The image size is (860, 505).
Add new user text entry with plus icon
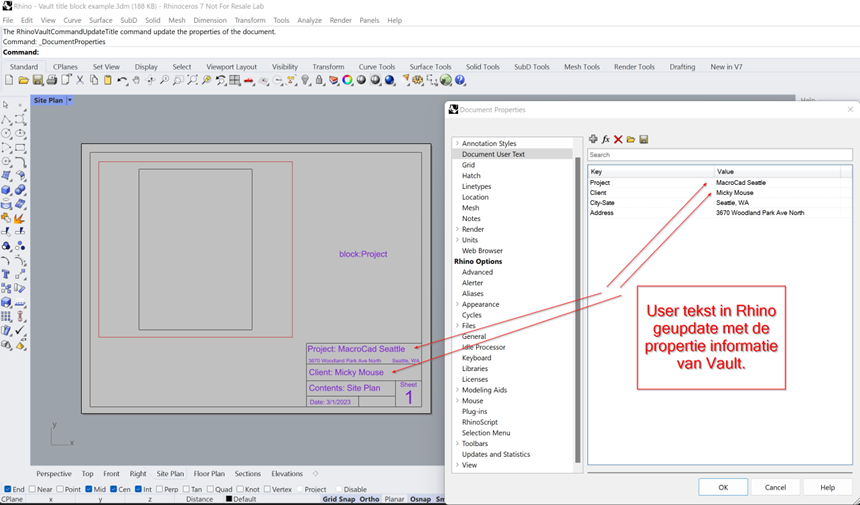coord(593,139)
